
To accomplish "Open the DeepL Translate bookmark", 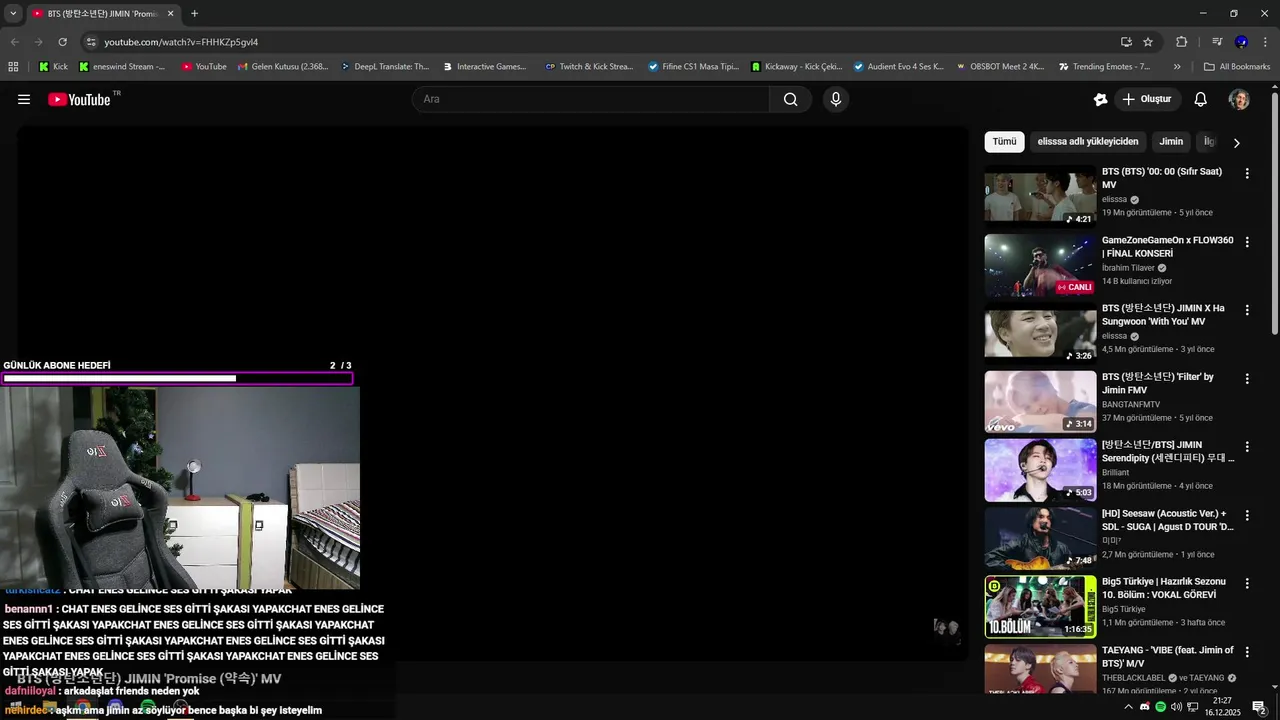I will [384, 67].
